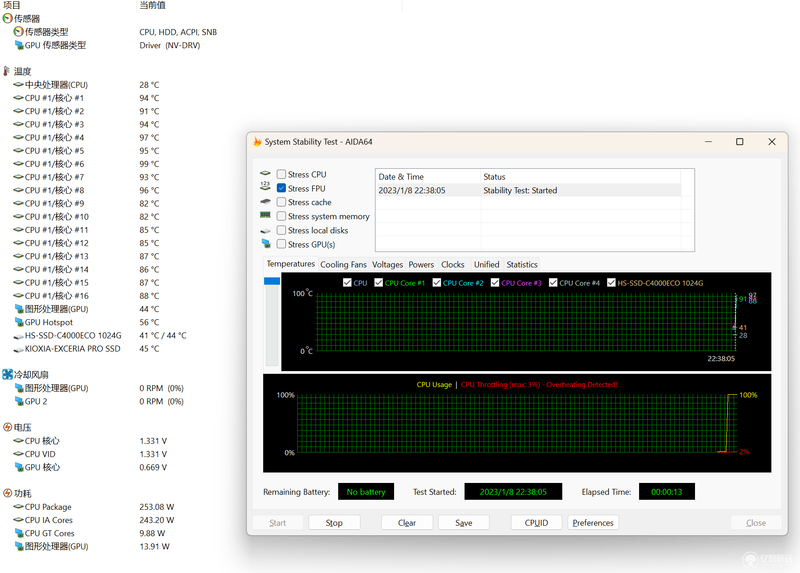
Task: Toggle the CPU Core #1 graph checkbox
Action: click(x=379, y=283)
